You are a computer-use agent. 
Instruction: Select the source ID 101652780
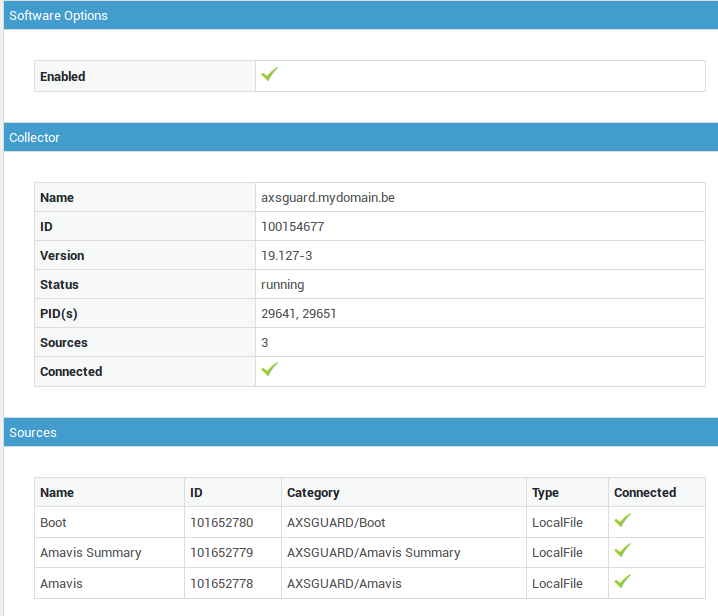pyautogui.click(x=222, y=523)
